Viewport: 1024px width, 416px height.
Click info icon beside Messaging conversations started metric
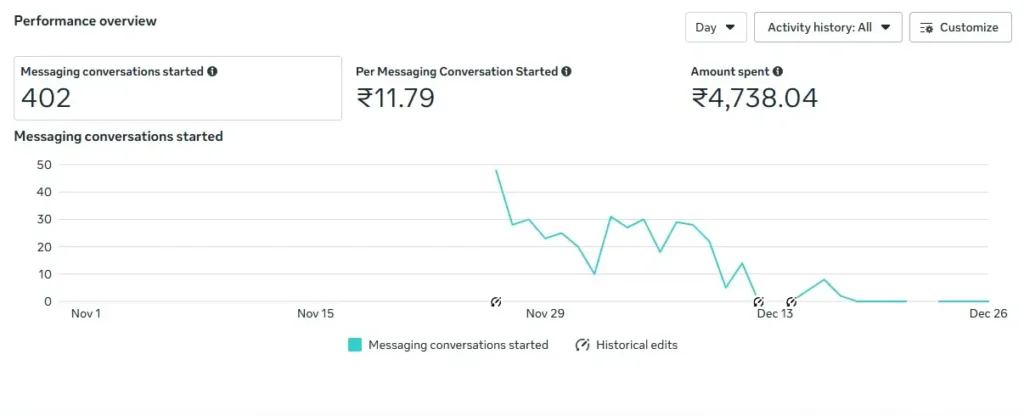[213, 72]
